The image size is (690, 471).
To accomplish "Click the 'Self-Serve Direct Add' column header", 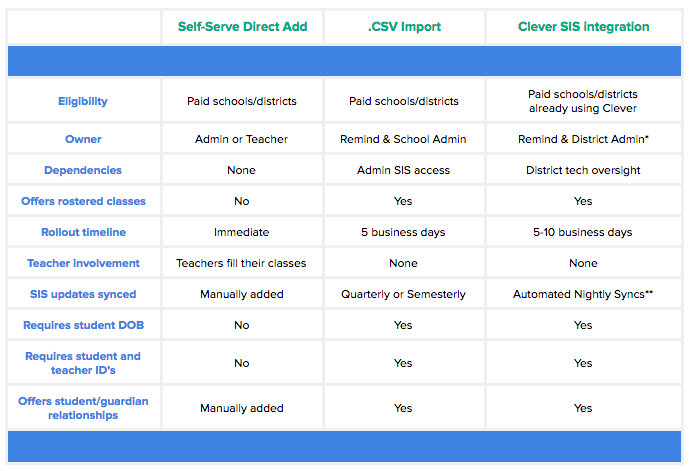I will click(242, 26).
